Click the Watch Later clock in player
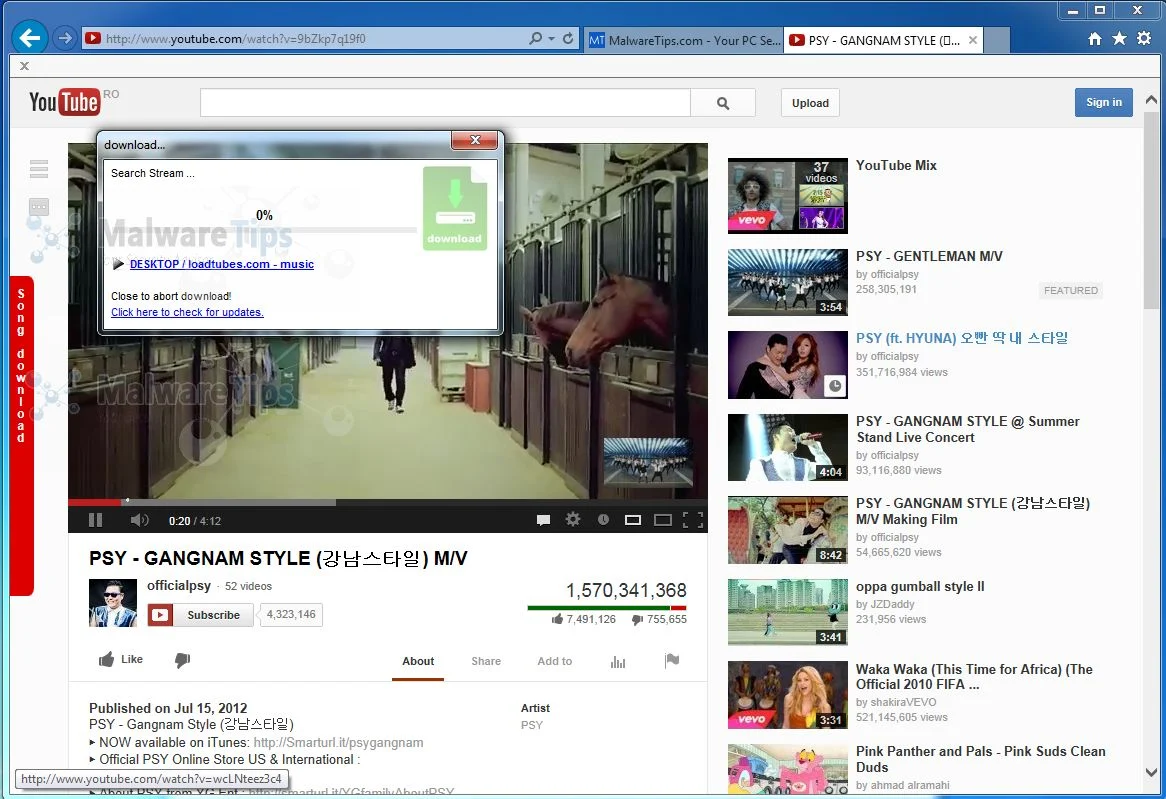This screenshot has height=799, width=1166. (x=603, y=519)
